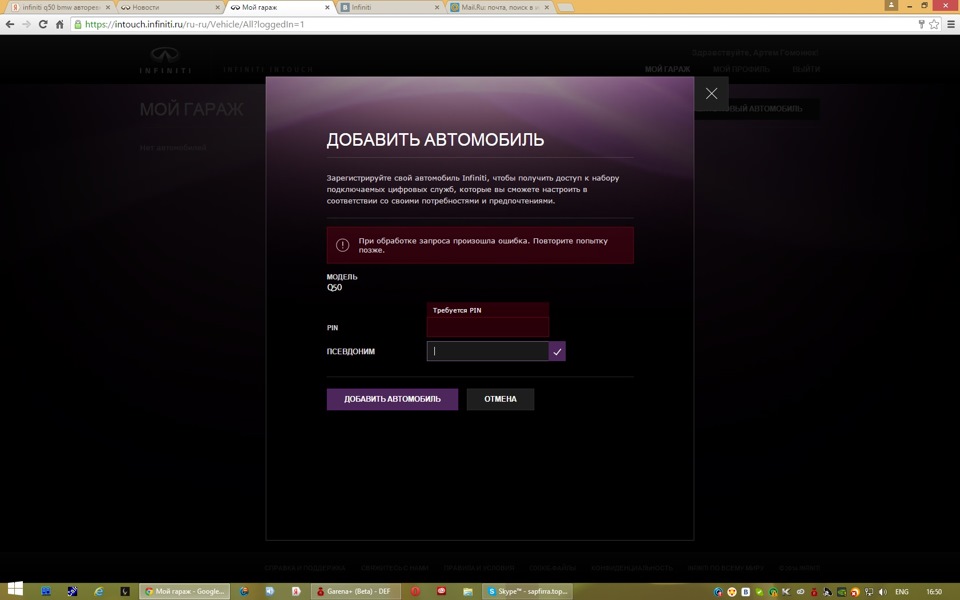Screen dimensions: 960x600
Task: Close the Add Vehicle dialog with X
Action: [711, 93]
